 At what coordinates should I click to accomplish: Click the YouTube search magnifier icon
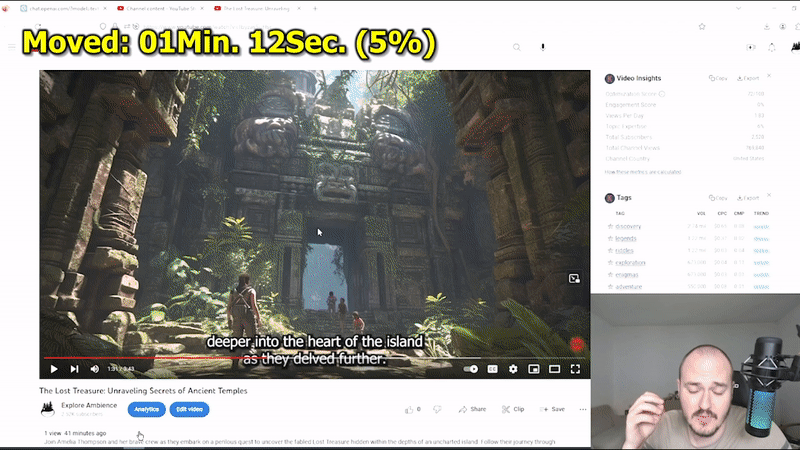pyautogui.click(x=517, y=47)
